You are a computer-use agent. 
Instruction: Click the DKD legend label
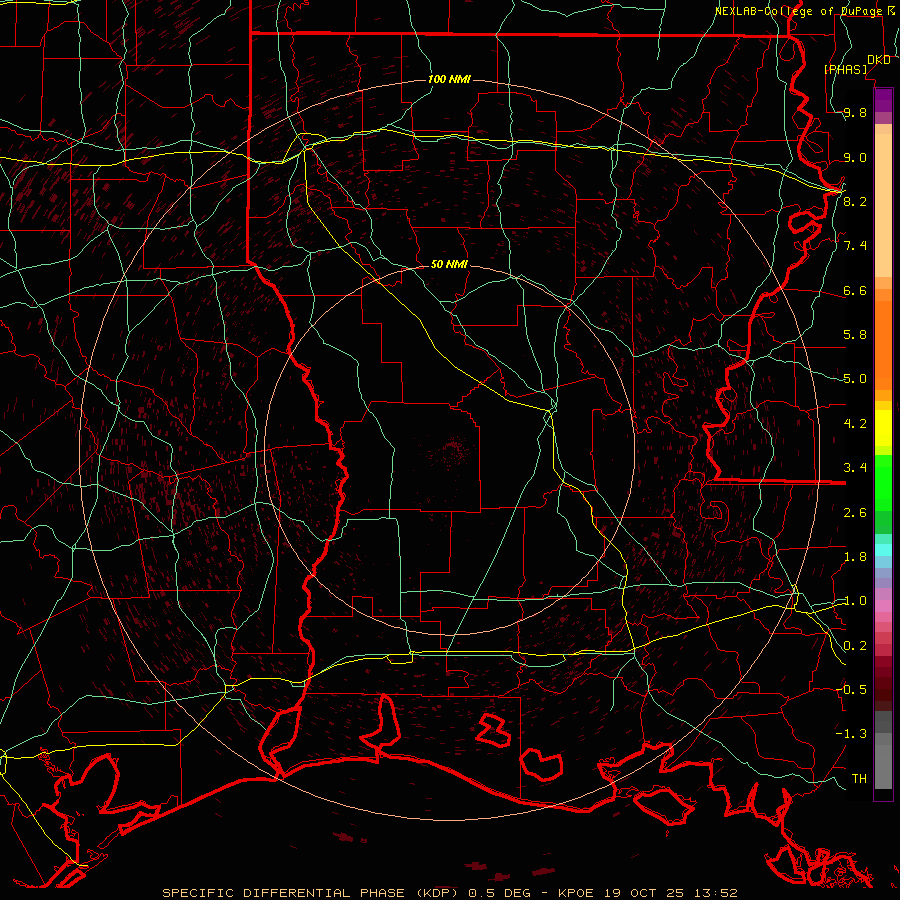[x=878, y=60]
